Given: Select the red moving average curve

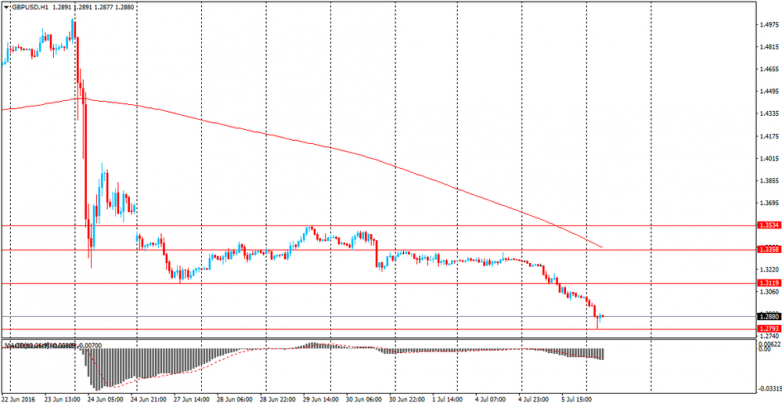Looking at the screenshot, I should pyautogui.click(x=329, y=148).
